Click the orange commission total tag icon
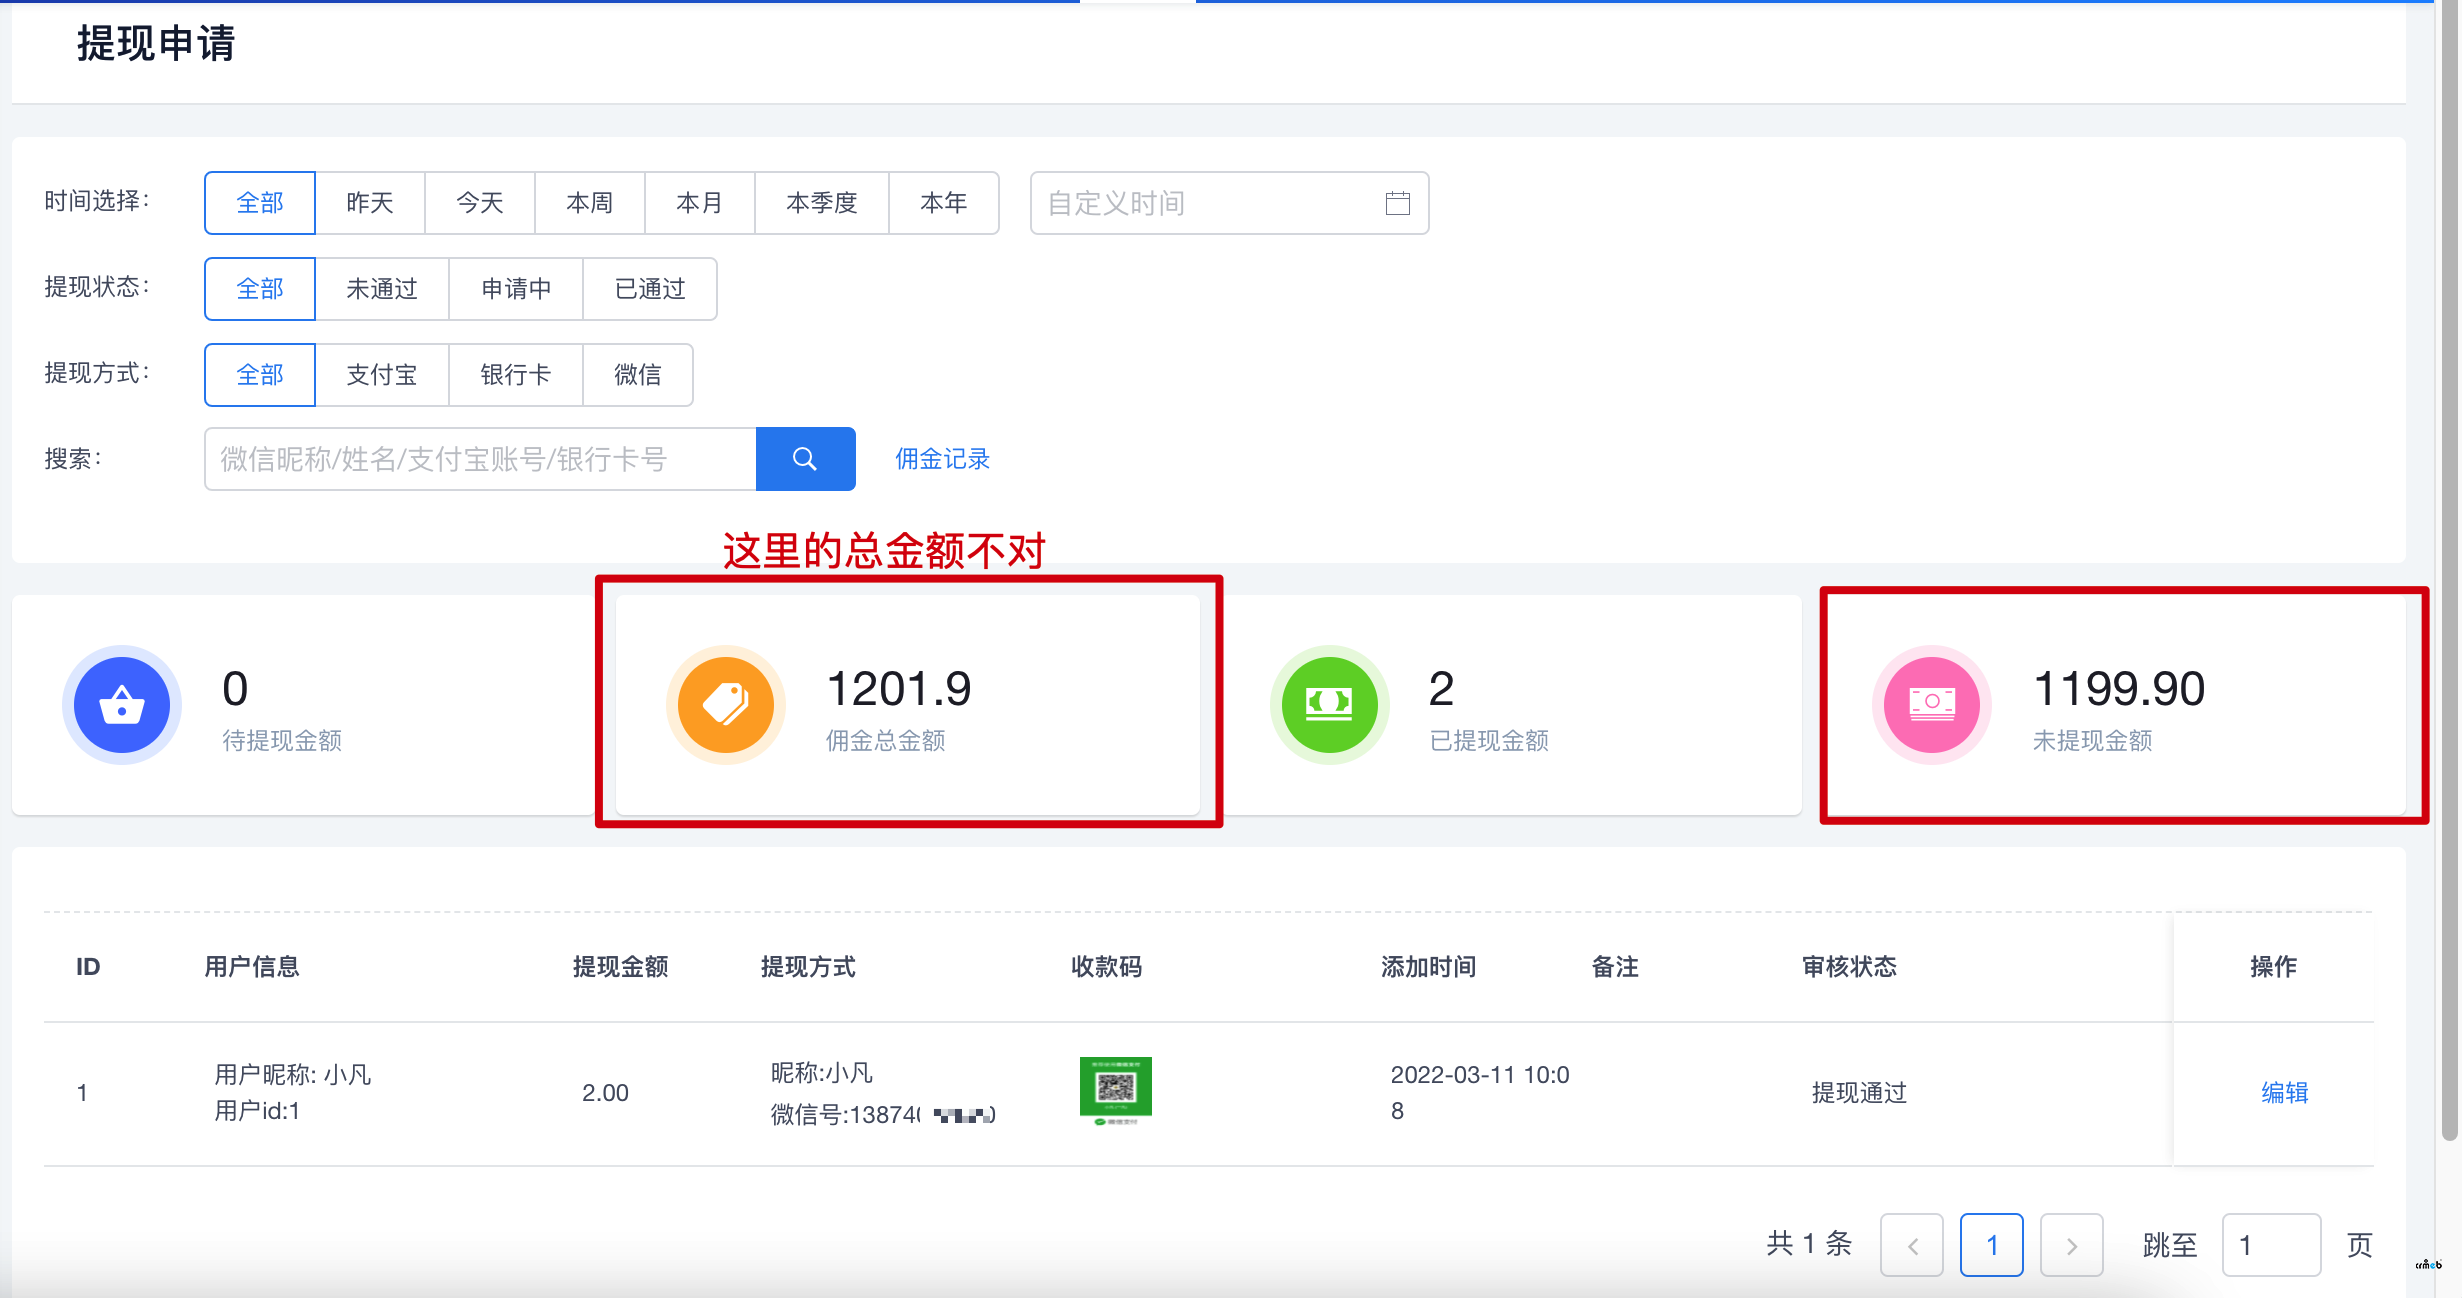 [x=726, y=705]
